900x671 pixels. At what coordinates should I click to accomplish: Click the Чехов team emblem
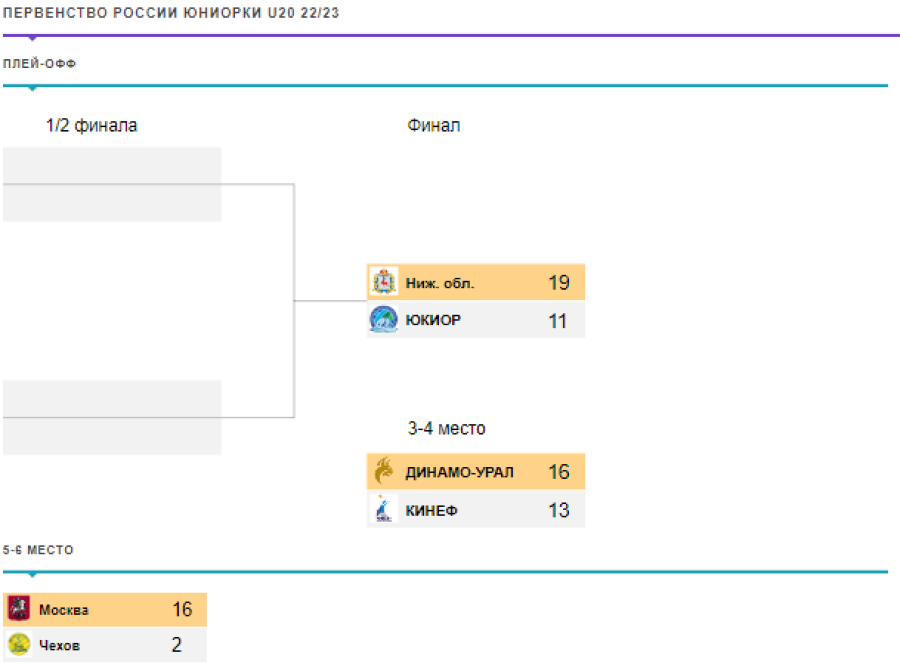pyautogui.click(x=19, y=644)
